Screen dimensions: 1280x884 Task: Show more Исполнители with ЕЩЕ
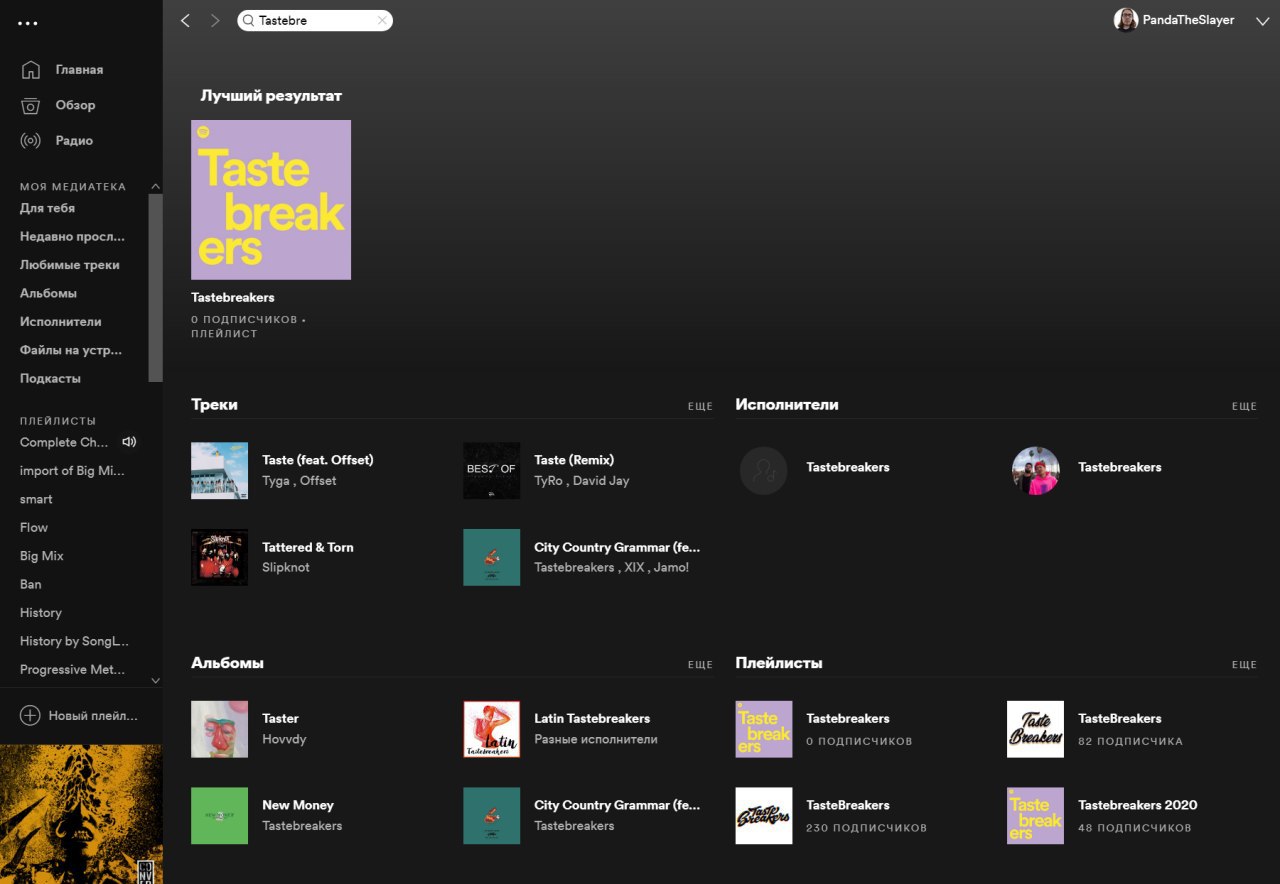1244,407
